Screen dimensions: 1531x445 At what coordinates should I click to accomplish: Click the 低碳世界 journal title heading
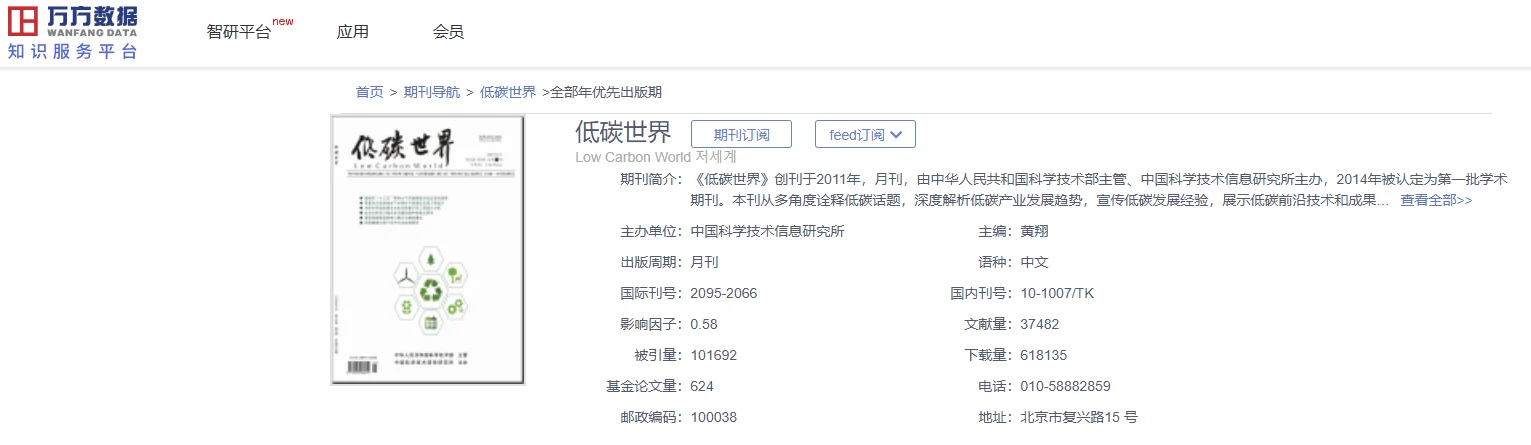click(623, 132)
